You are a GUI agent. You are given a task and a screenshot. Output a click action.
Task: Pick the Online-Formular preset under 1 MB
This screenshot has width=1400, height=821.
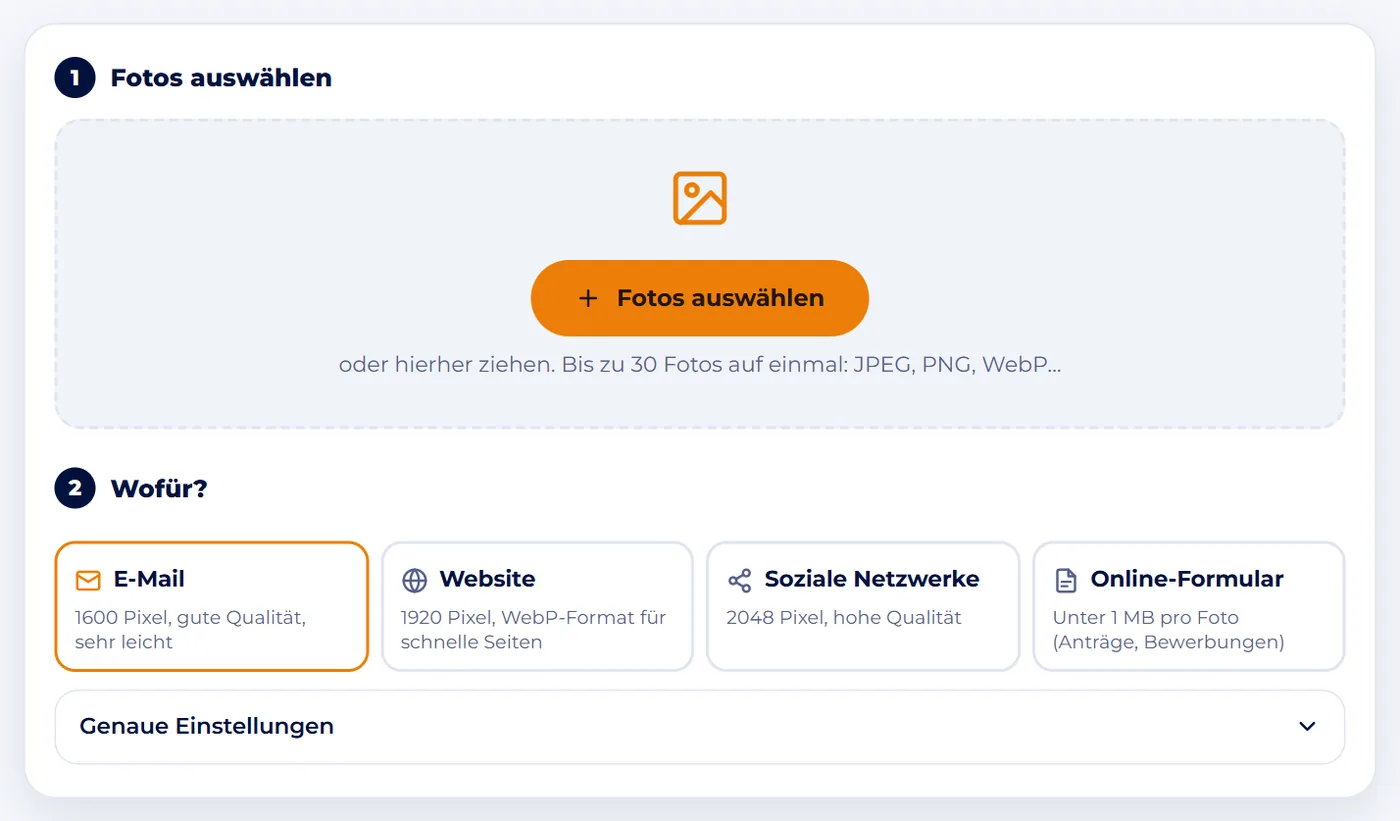1189,606
